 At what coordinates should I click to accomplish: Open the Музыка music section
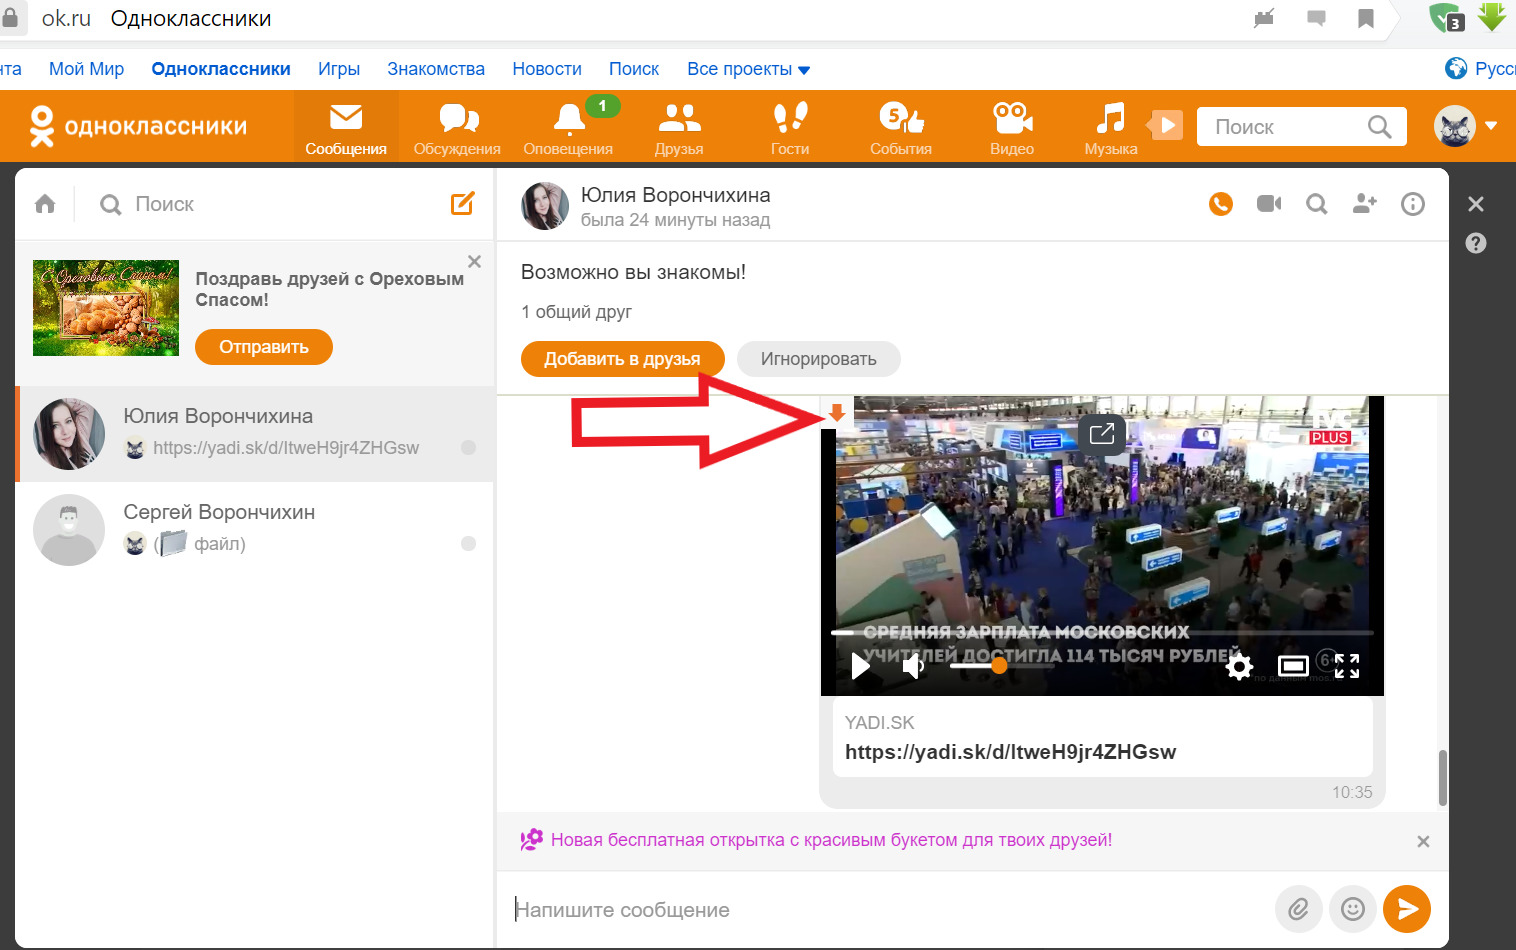click(x=1111, y=128)
